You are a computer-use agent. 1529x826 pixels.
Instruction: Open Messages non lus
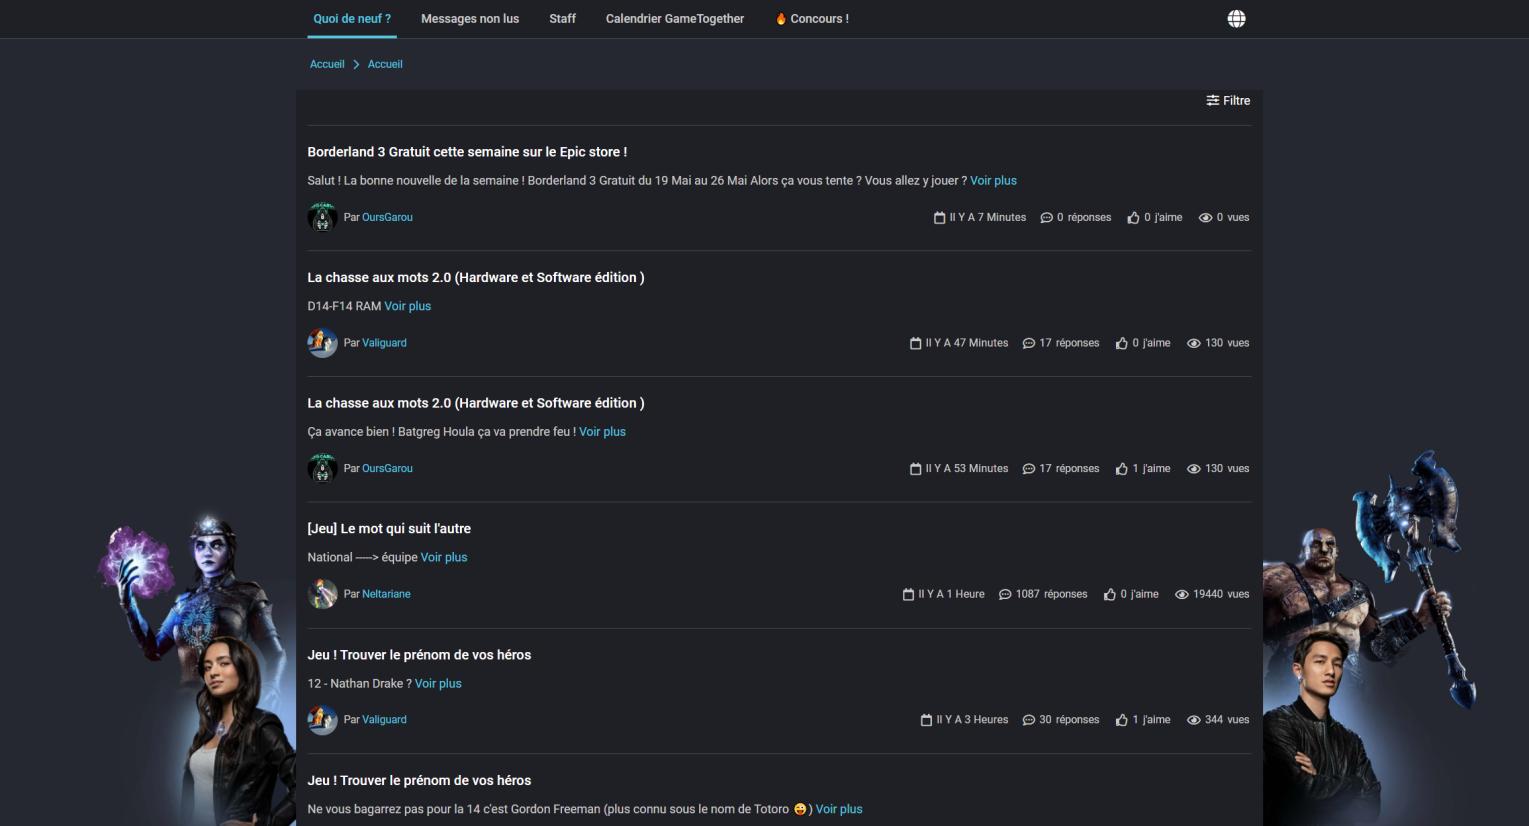pos(470,18)
